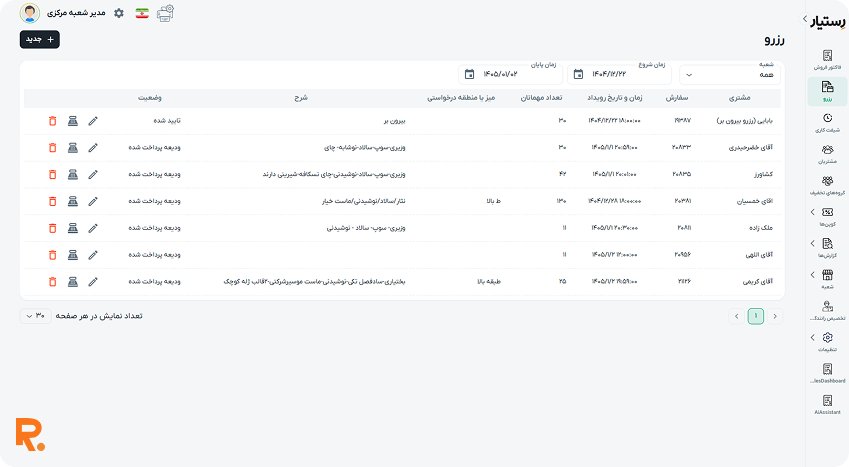The width and height of the screenshot is (849, 467).
Task: Delete the reservation with 130 guests
Action: click(53, 201)
